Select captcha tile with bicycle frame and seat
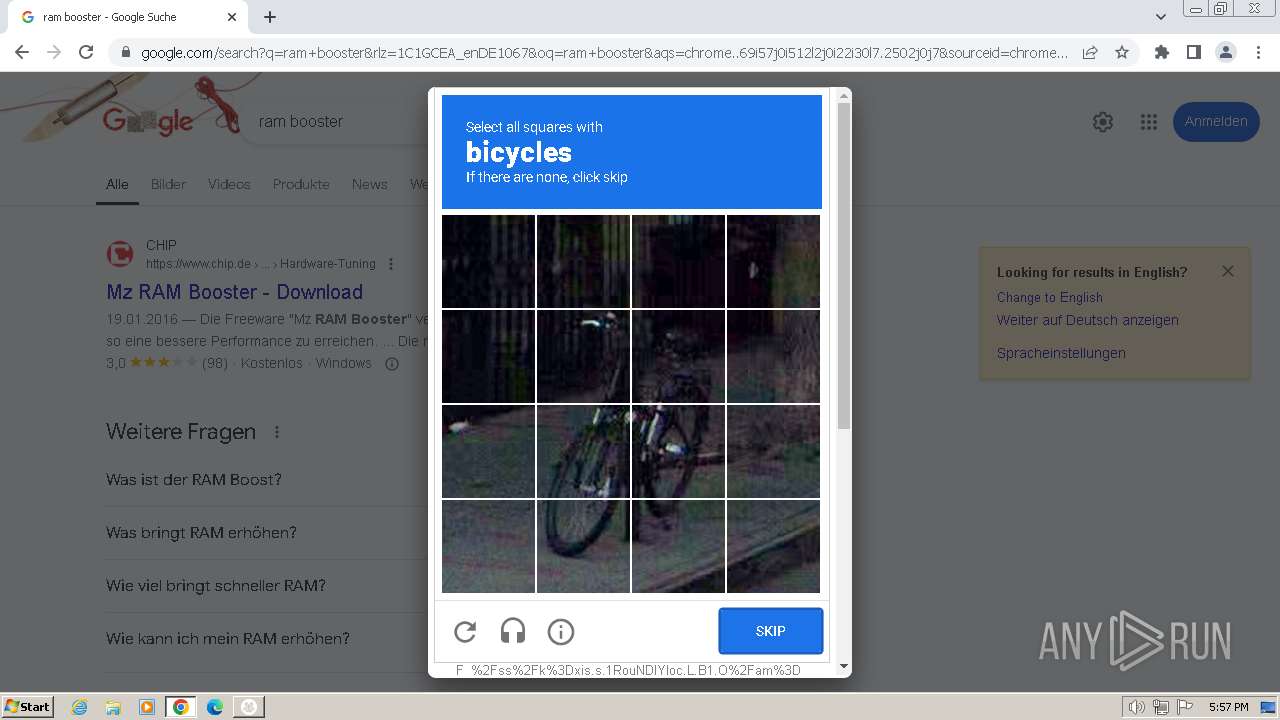The width and height of the screenshot is (1280, 720). 678,451
